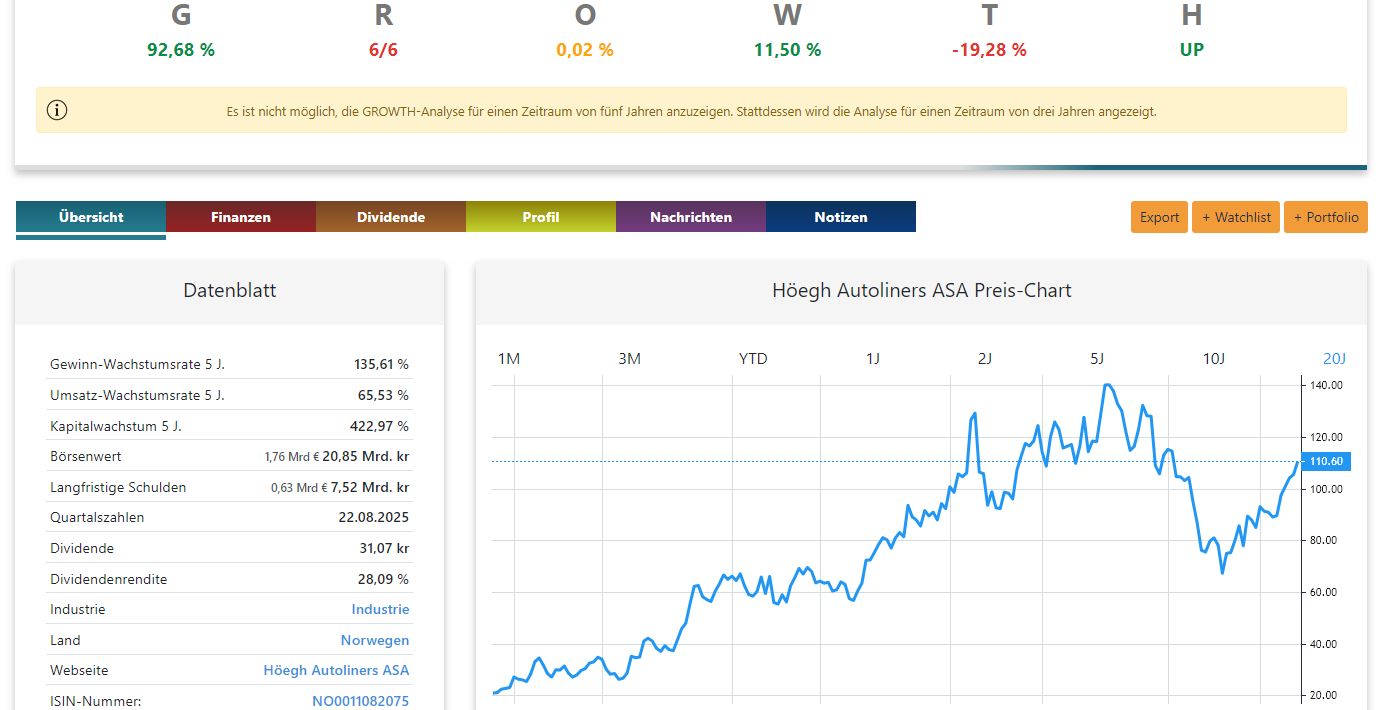Go to the Nachrichten tab
The height and width of the screenshot is (710, 1381).
pyautogui.click(x=691, y=217)
